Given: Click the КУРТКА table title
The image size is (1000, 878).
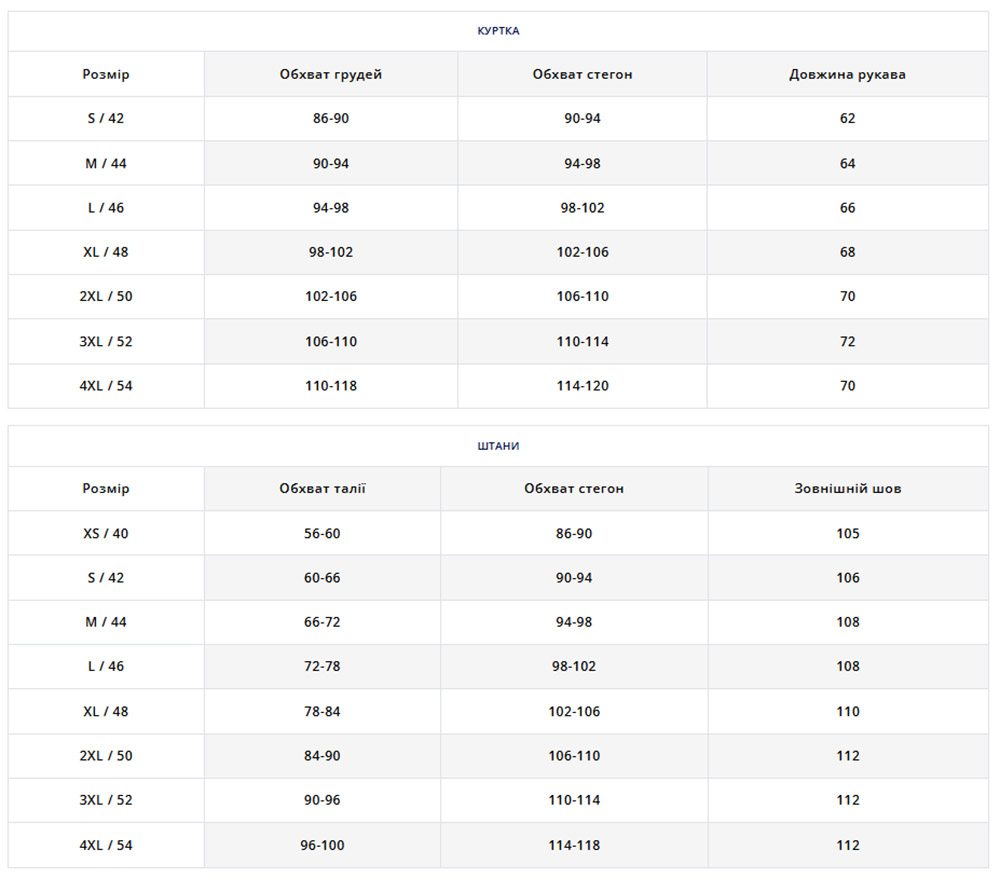Looking at the screenshot, I should [498, 31].
